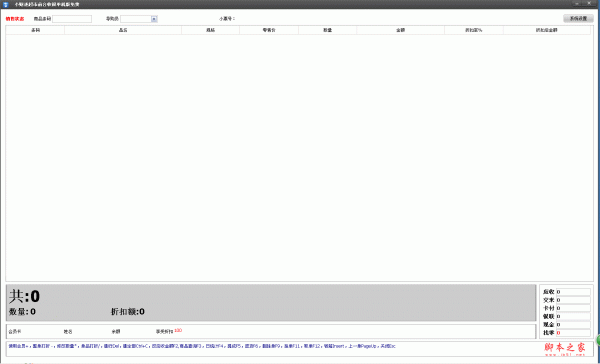600x364 pixels.
Task: Click the 数量 quantity column header
Action: [328, 30]
